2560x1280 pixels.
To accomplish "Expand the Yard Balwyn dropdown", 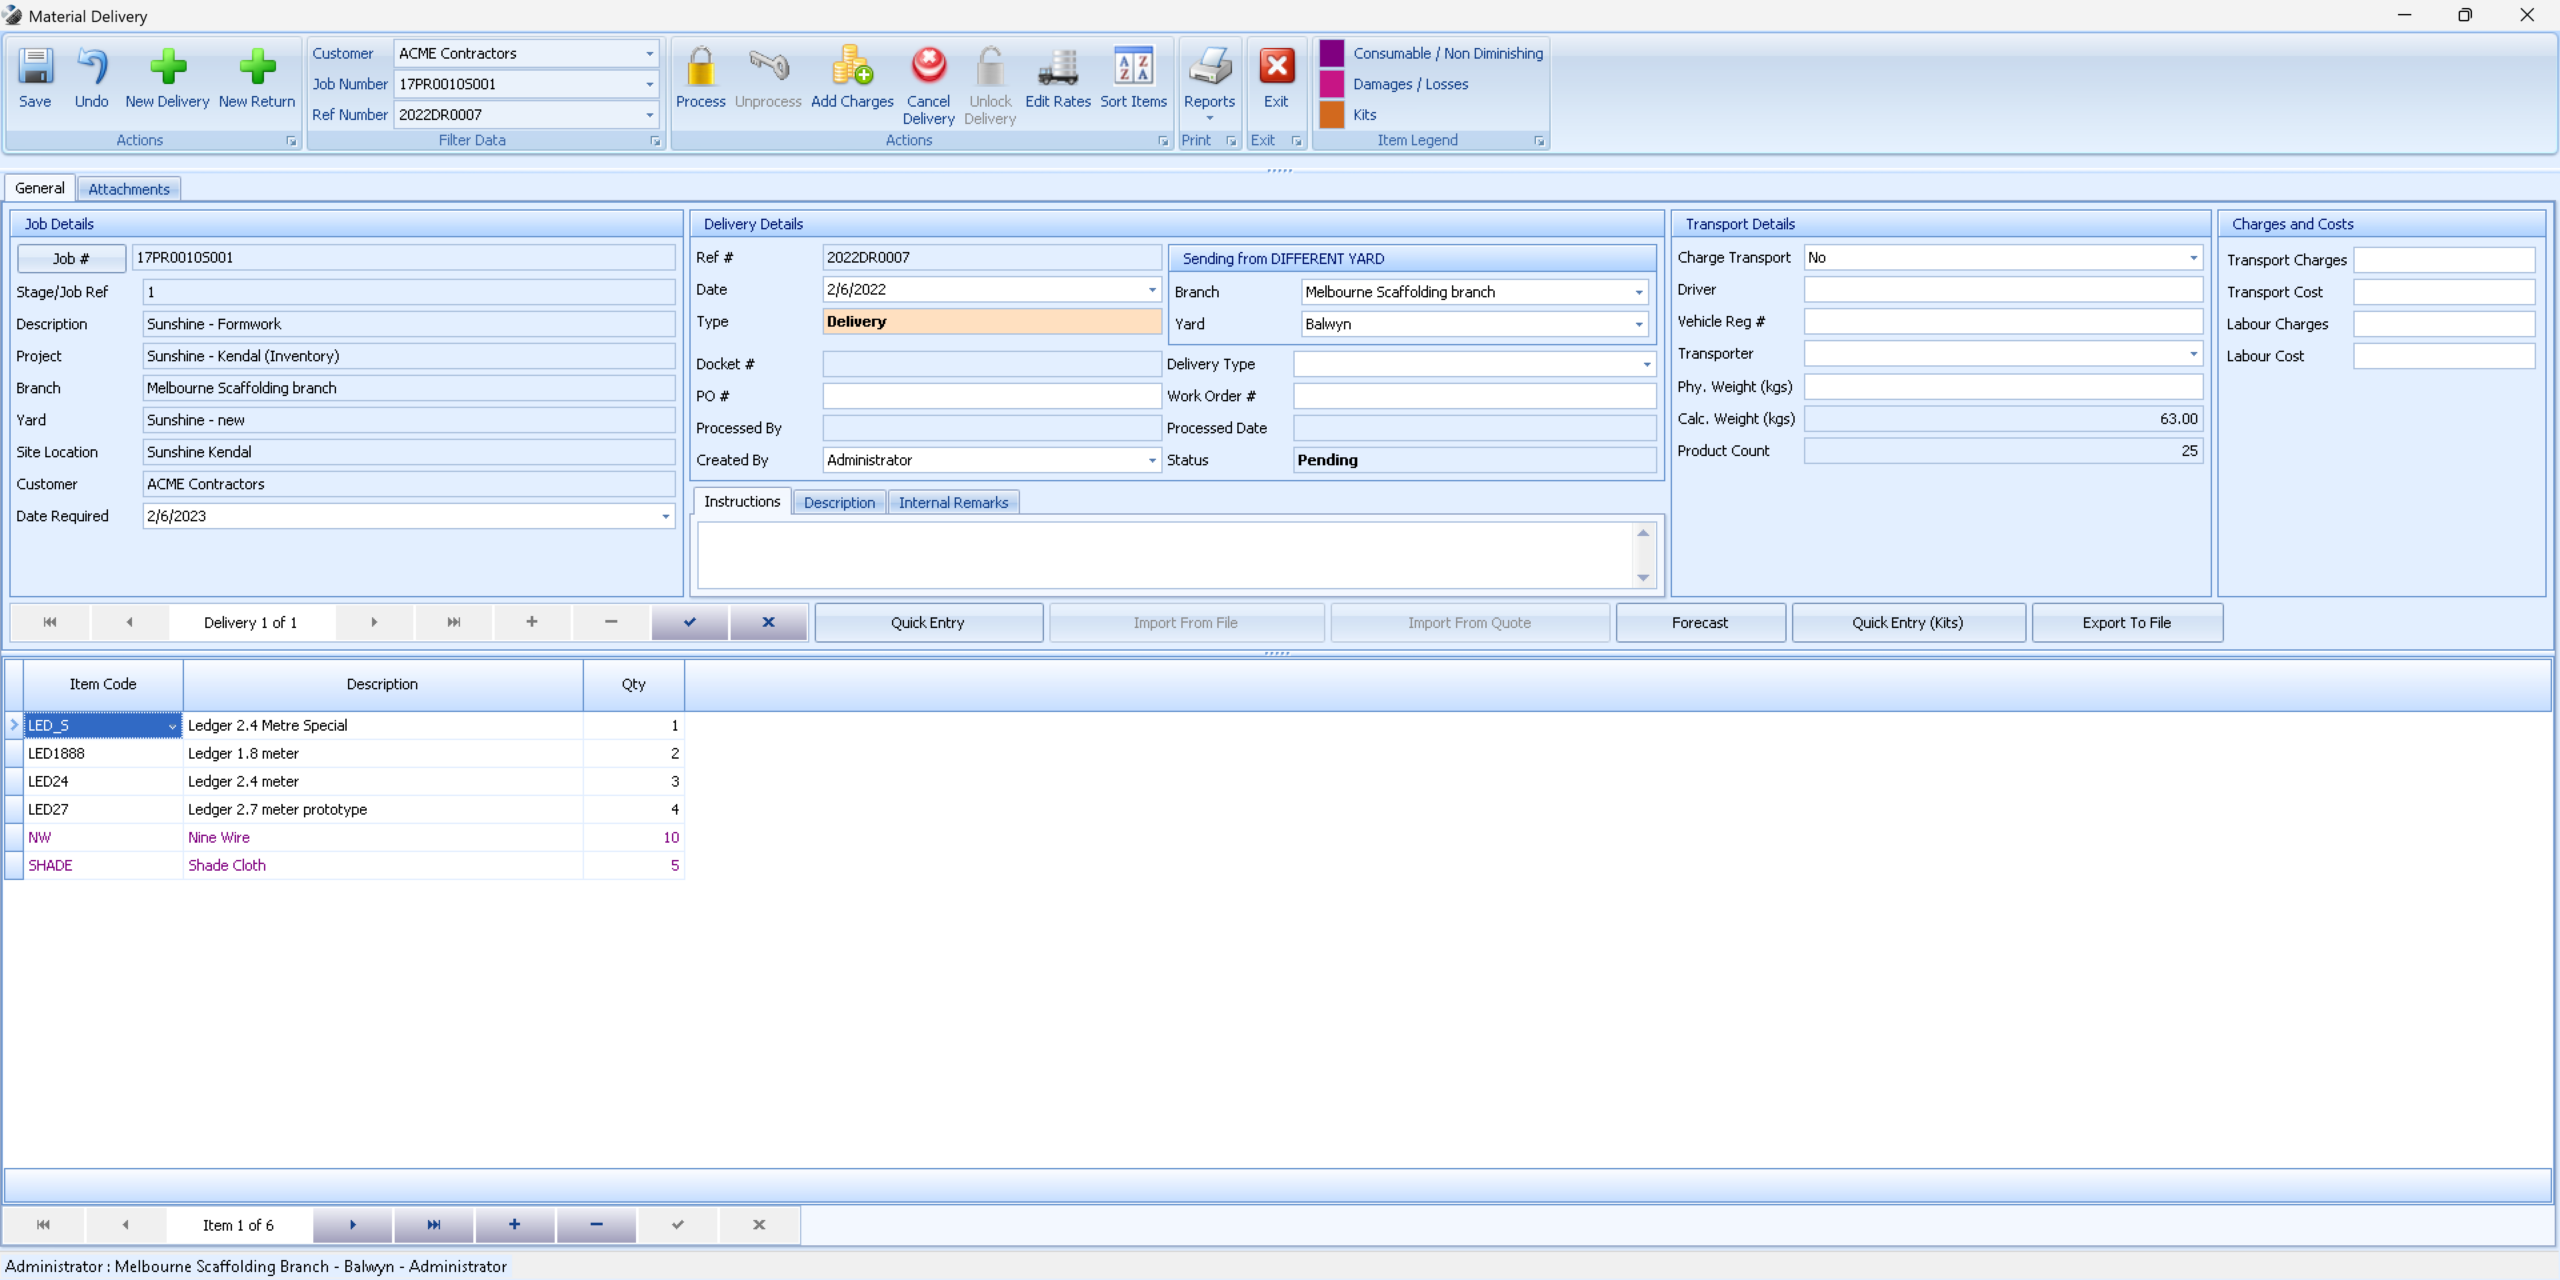I will click(x=1638, y=324).
